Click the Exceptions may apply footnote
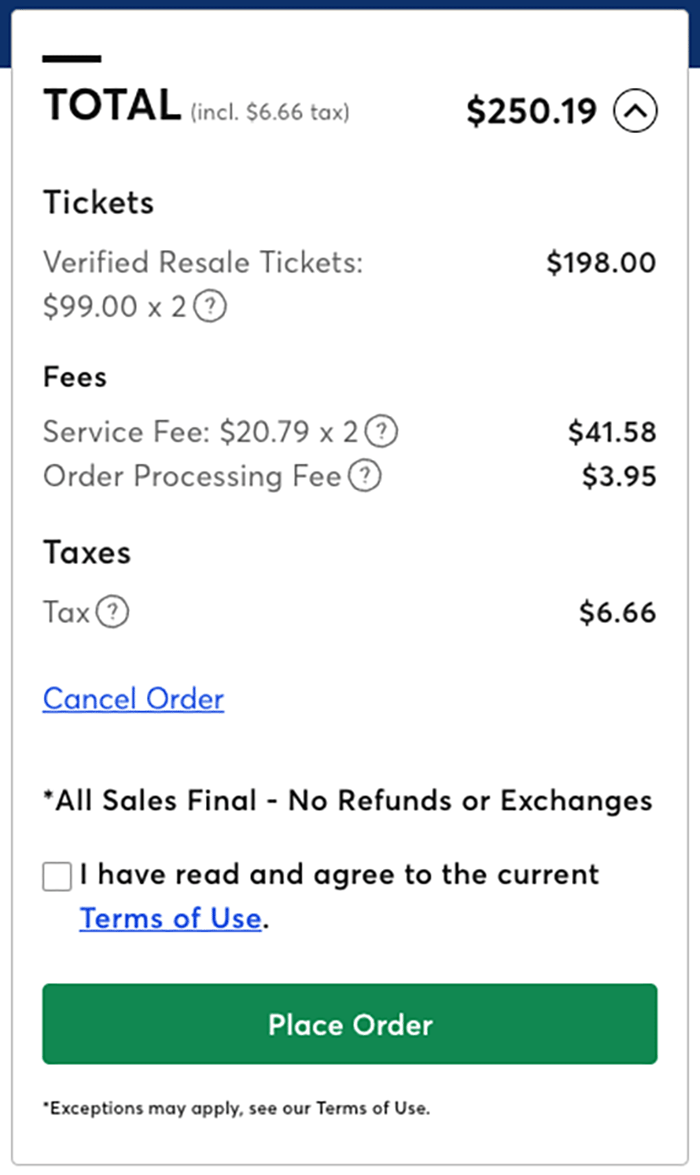 236,1108
